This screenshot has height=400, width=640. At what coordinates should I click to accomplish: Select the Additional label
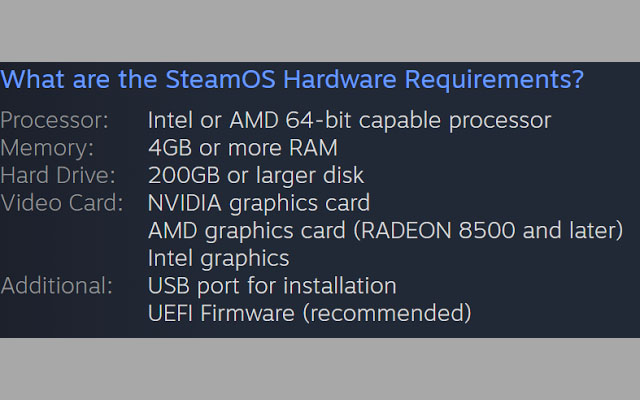[x=56, y=286]
